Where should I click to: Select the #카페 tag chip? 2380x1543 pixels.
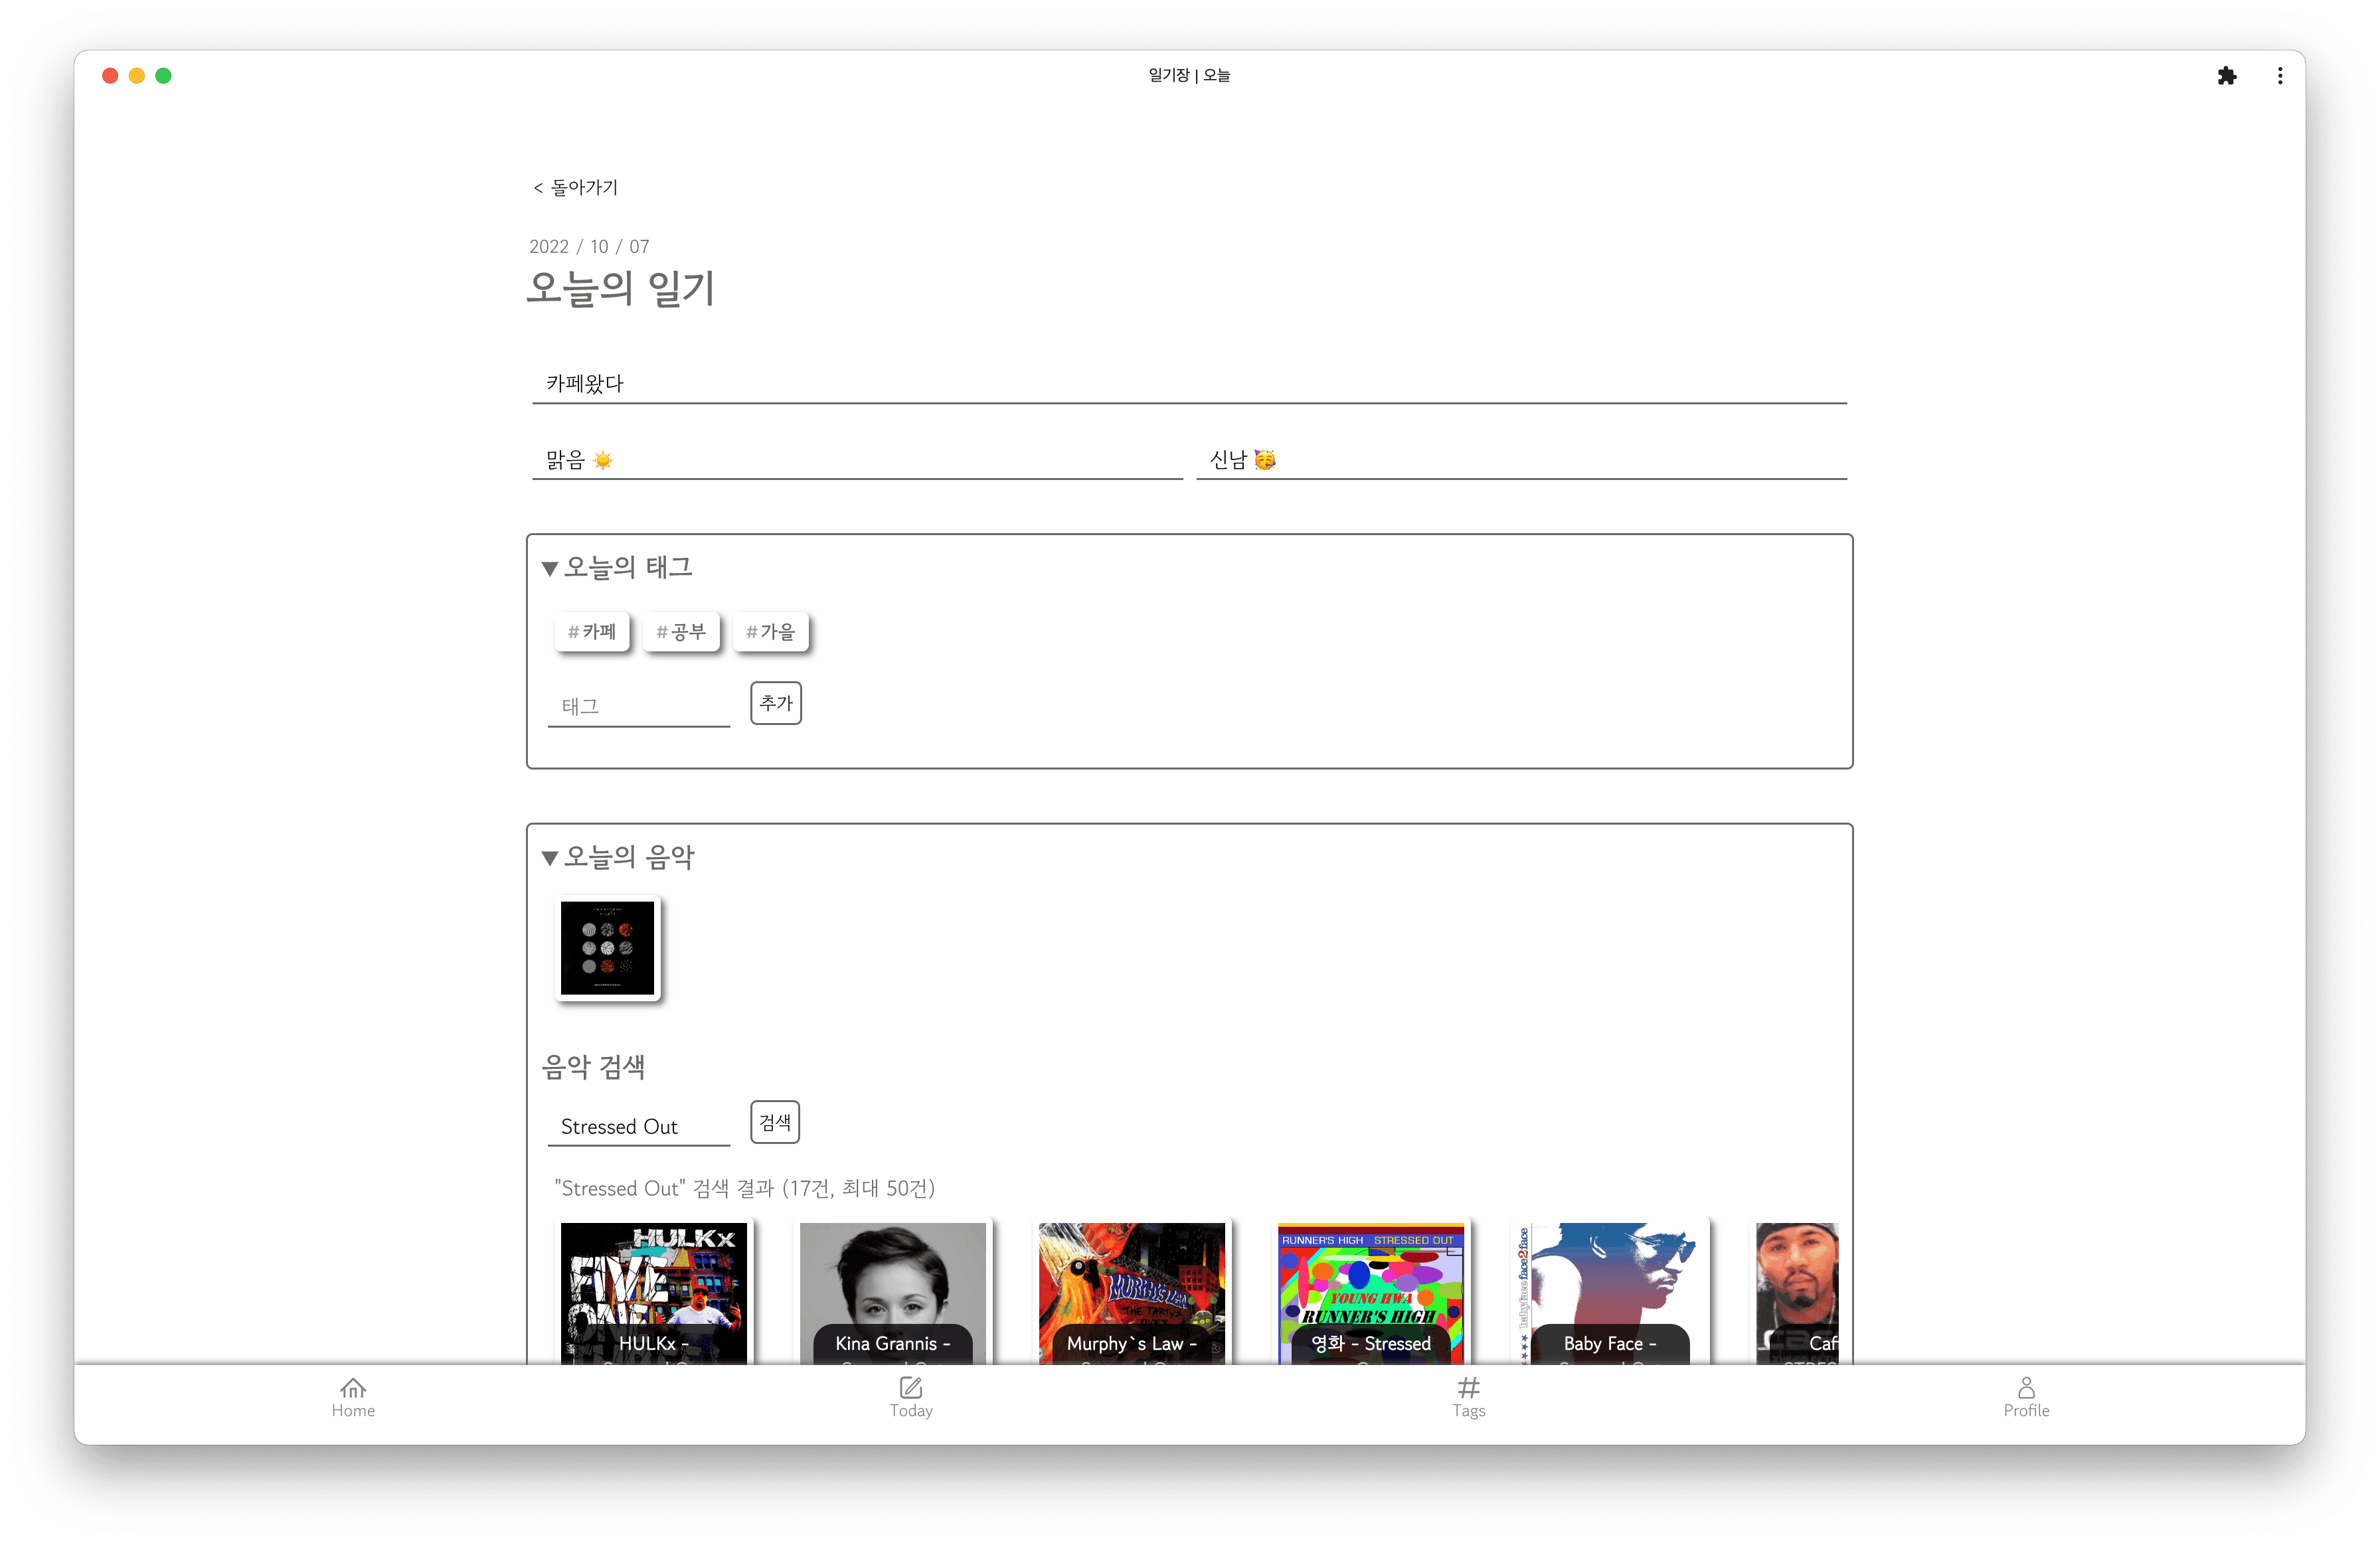[x=592, y=631]
